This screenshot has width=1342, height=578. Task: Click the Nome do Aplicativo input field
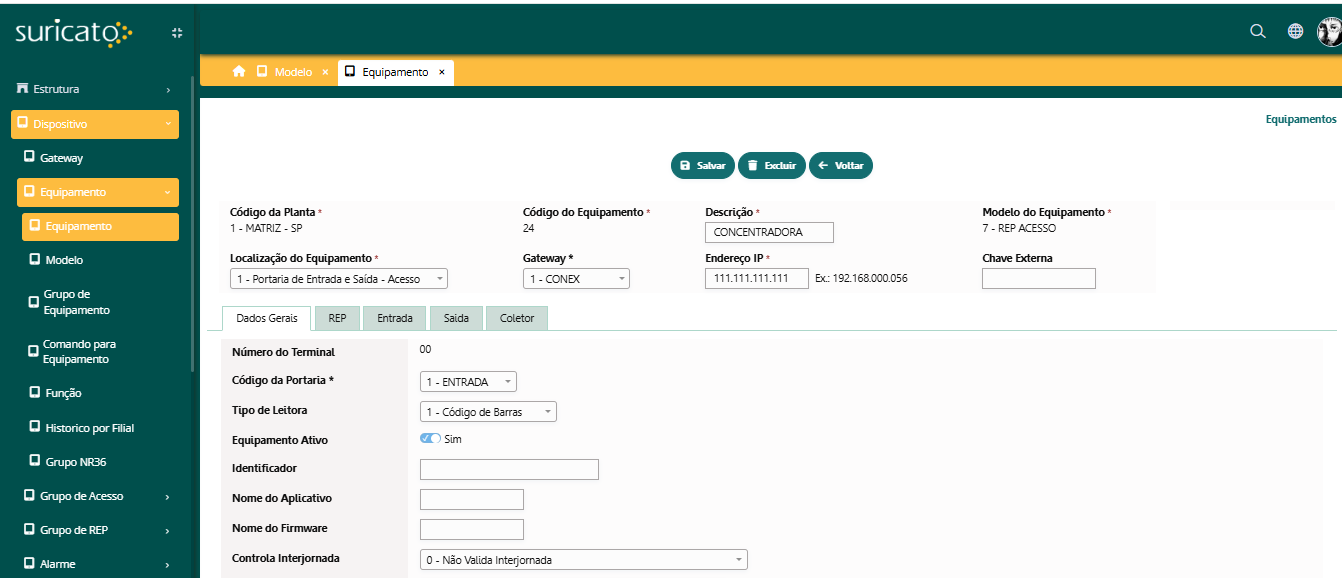point(472,500)
